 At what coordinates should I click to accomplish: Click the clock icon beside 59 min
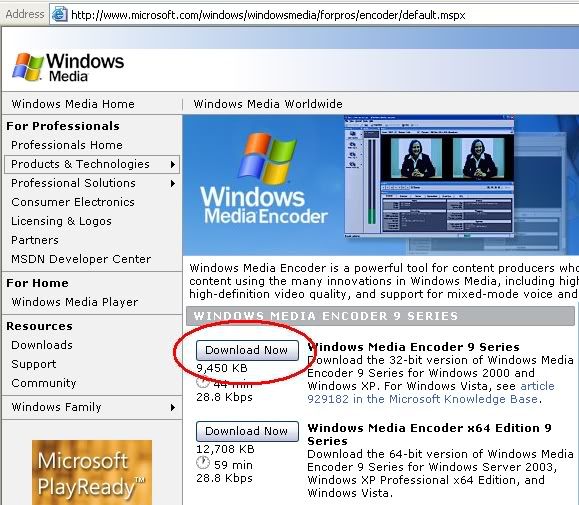pyautogui.click(x=203, y=463)
